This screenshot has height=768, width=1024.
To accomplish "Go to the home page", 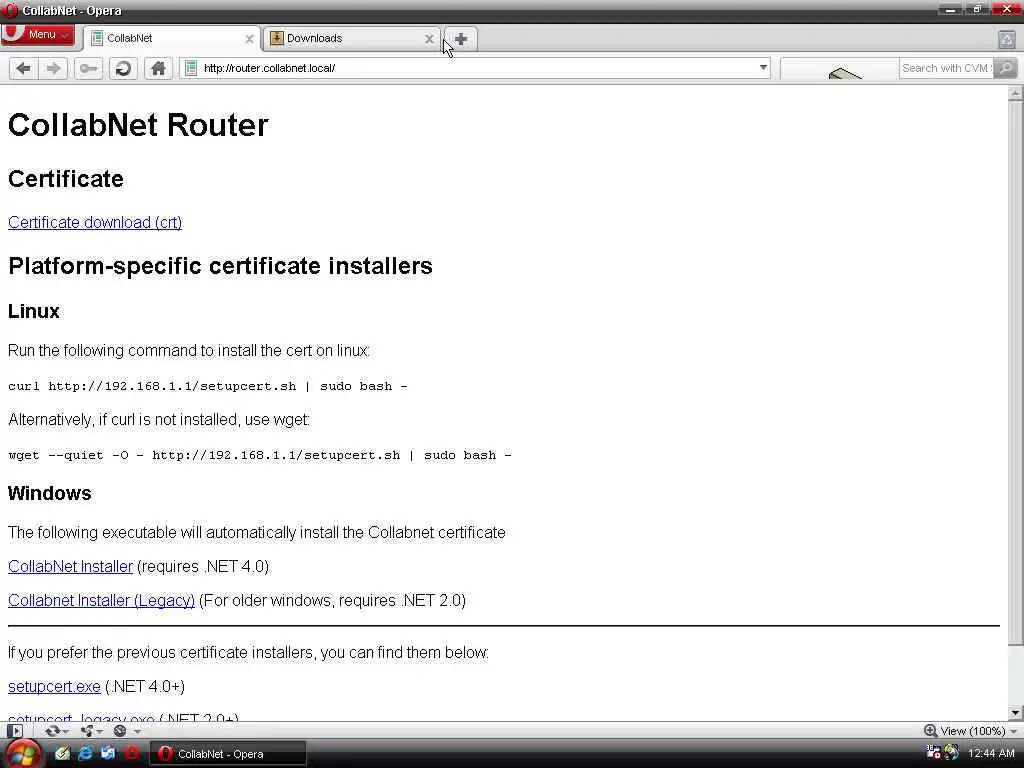I will 158,68.
